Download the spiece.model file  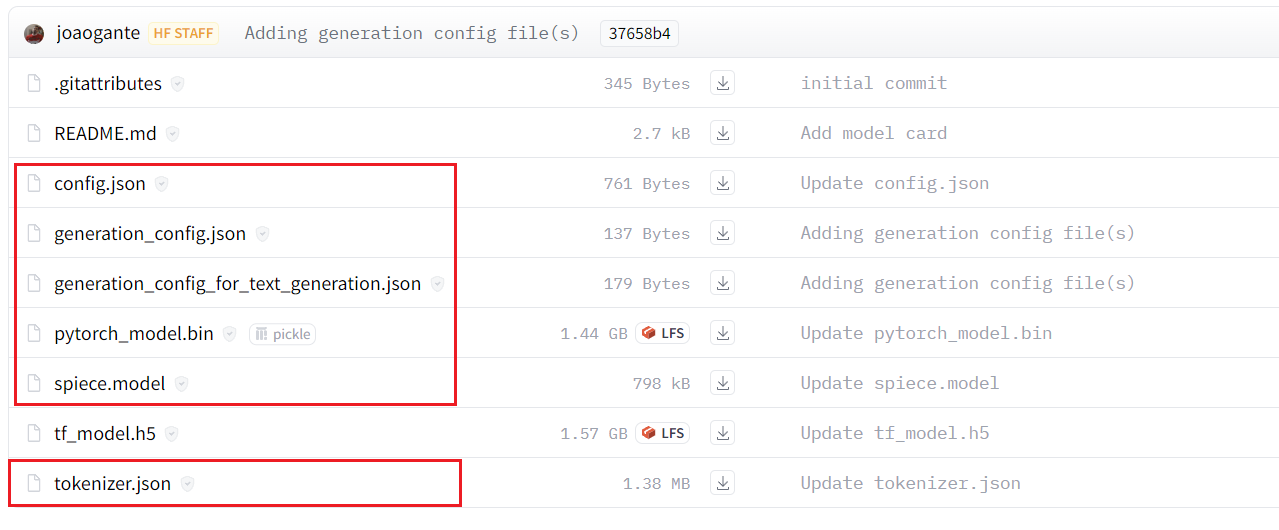pyautogui.click(x=722, y=383)
